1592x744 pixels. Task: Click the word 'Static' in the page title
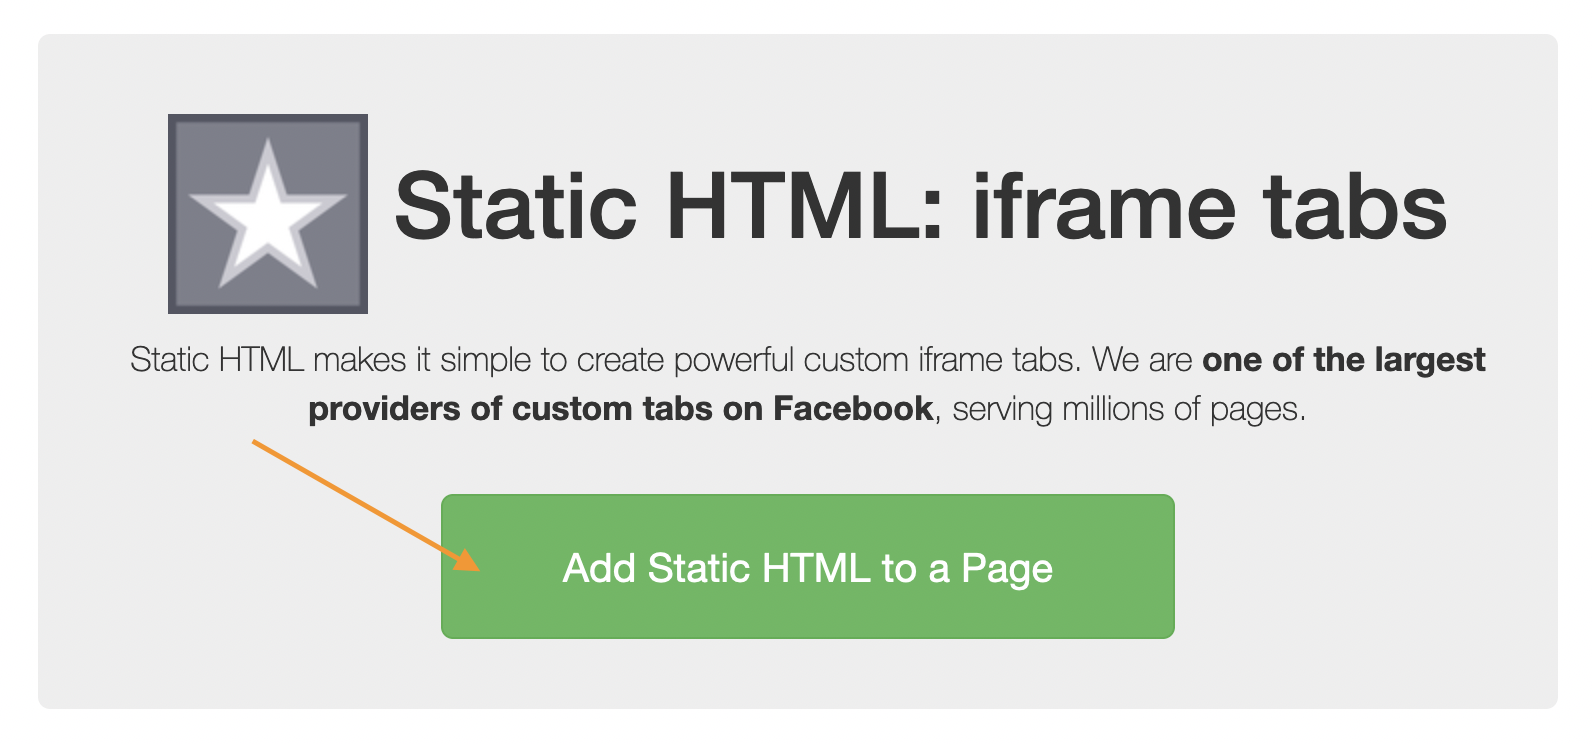point(514,205)
